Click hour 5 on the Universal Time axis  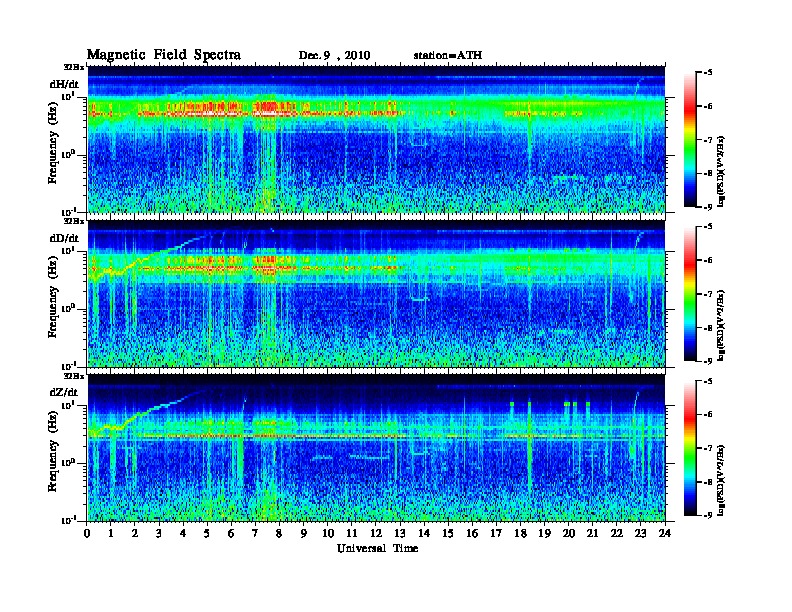point(207,534)
